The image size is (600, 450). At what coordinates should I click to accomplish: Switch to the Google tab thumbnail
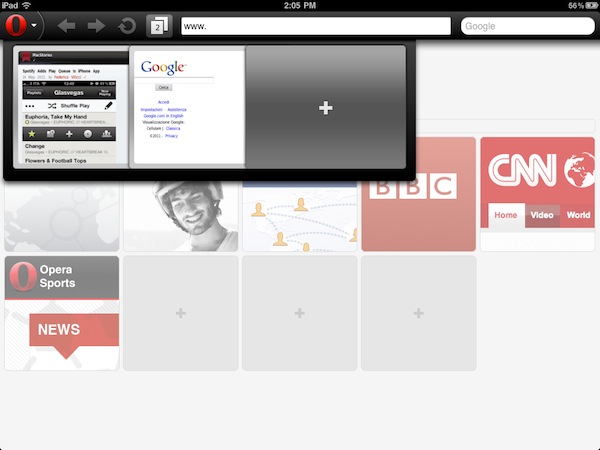click(187, 108)
